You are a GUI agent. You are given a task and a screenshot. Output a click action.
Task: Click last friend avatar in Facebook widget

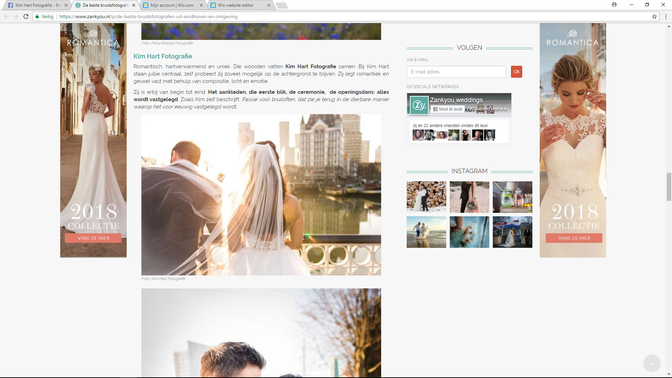tap(489, 135)
